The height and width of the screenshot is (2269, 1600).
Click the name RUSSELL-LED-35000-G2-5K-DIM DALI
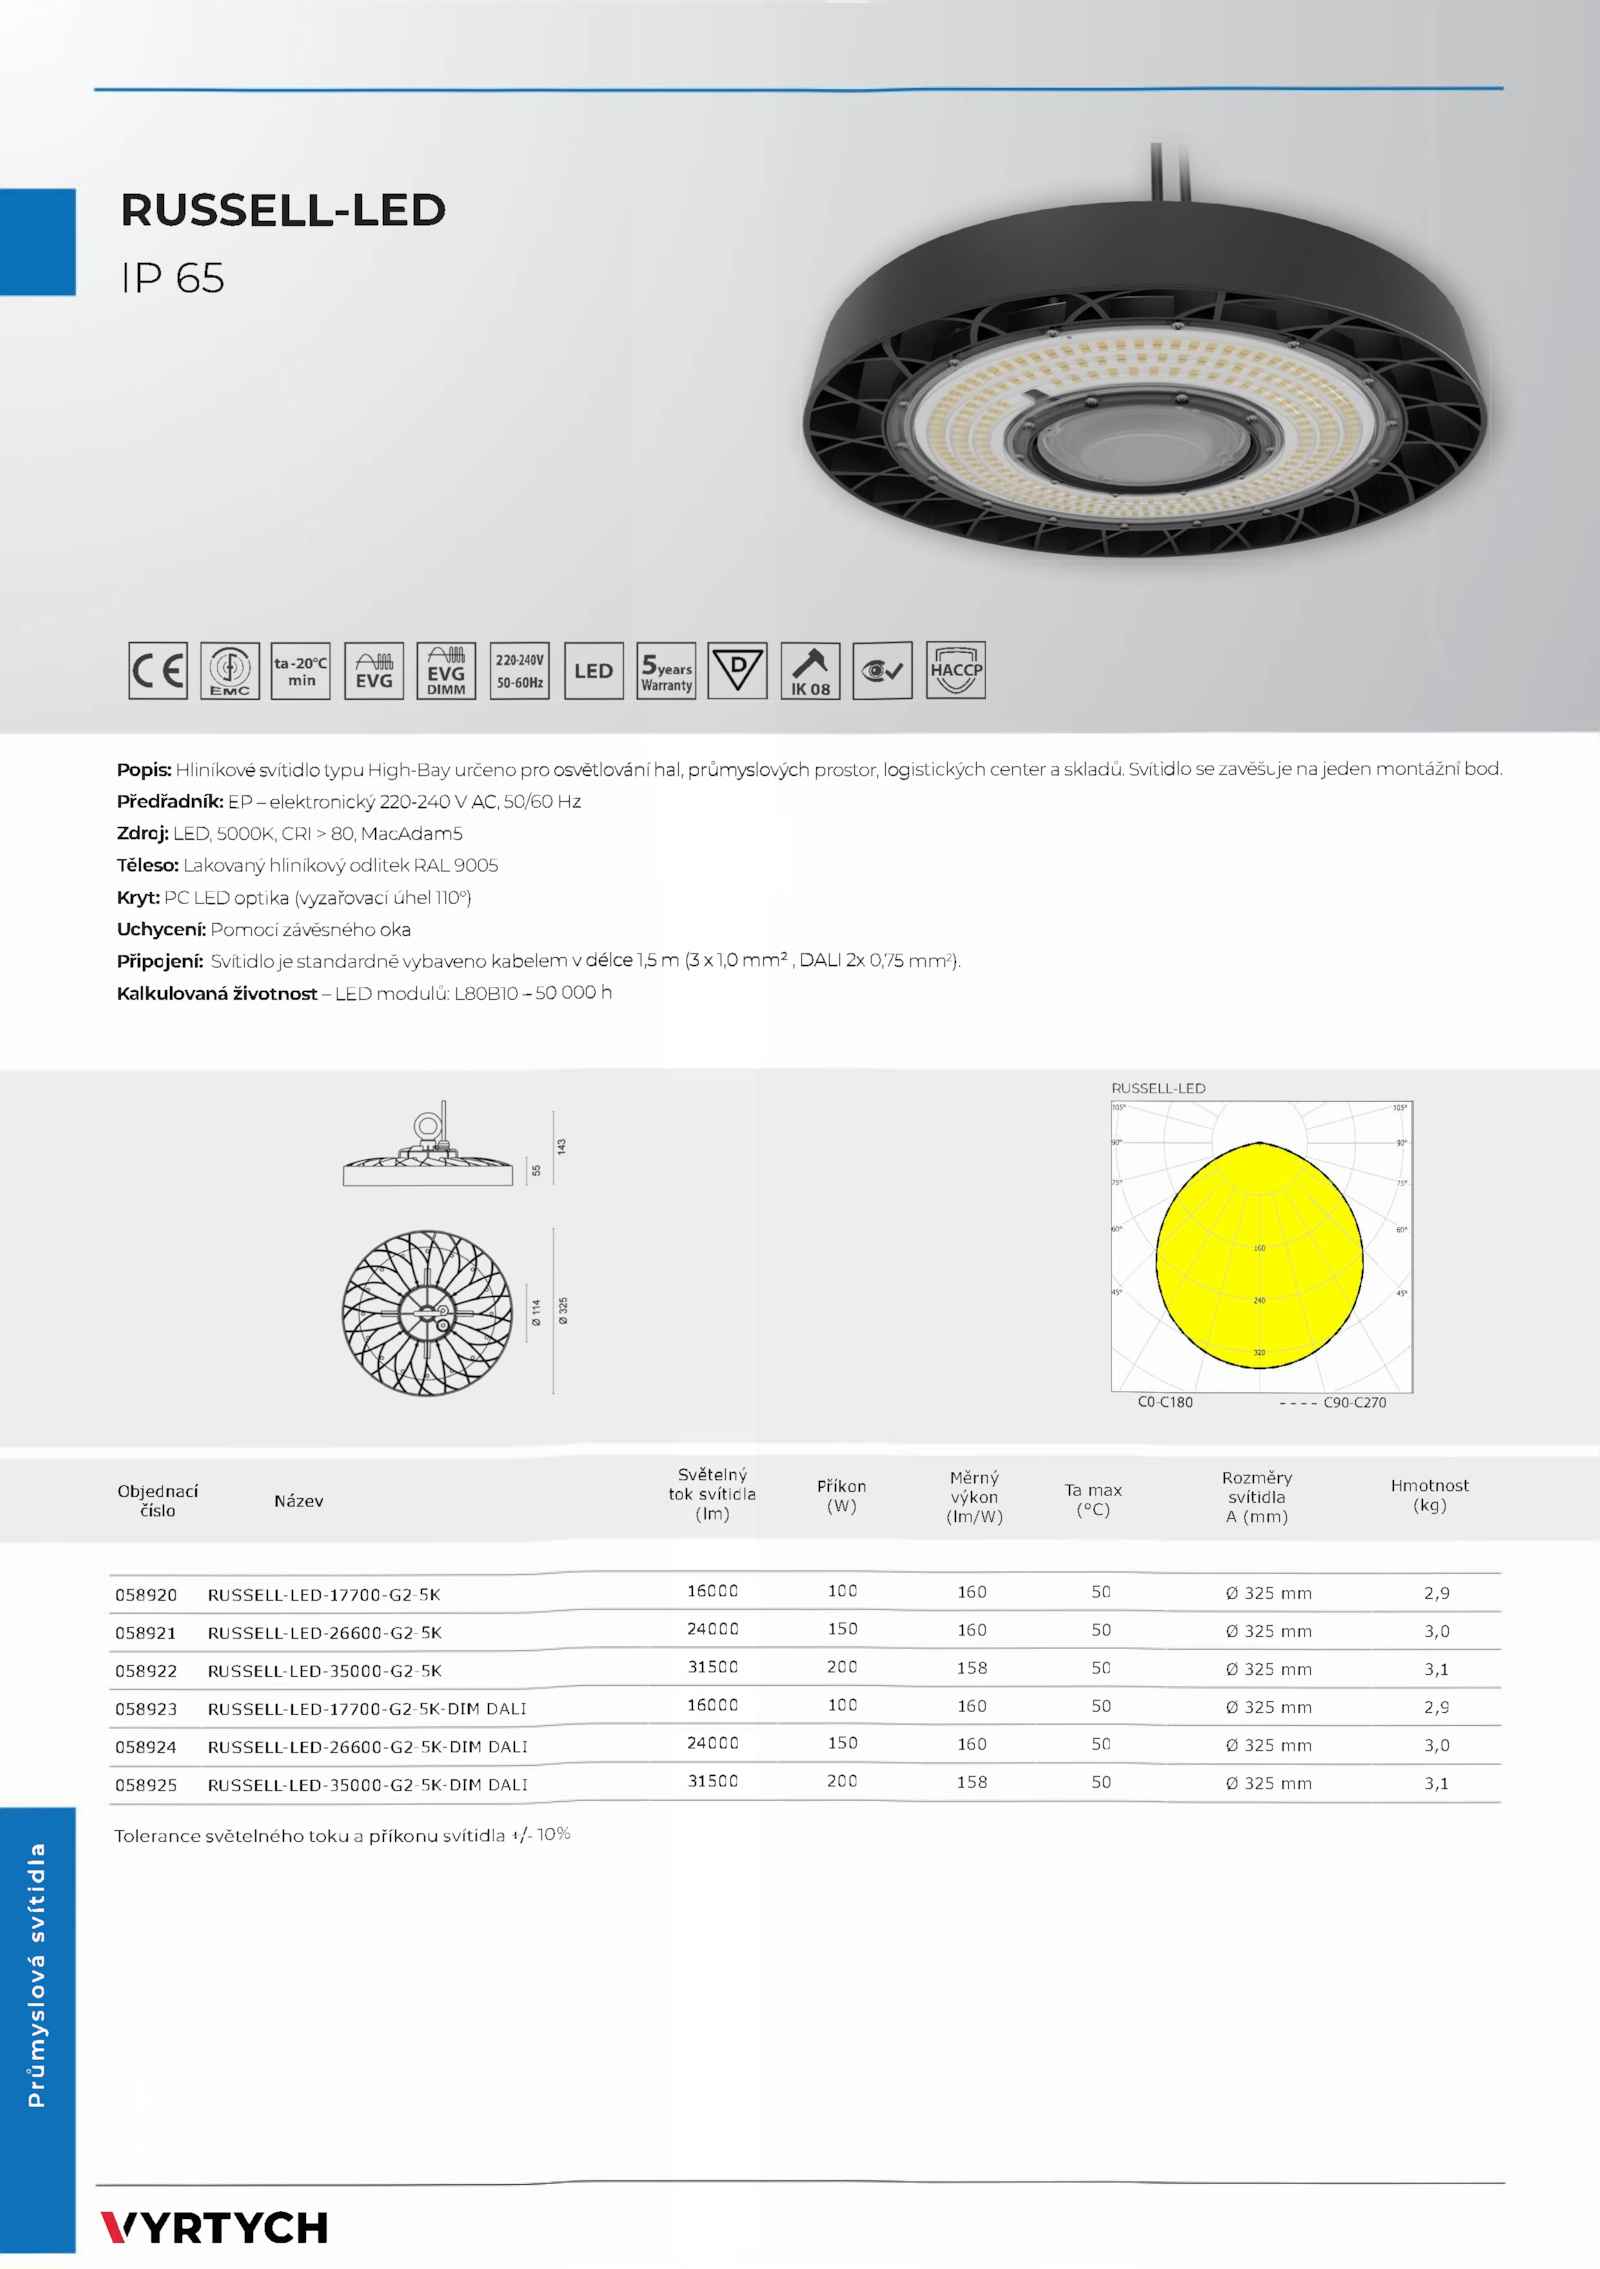tap(367, 1785)
